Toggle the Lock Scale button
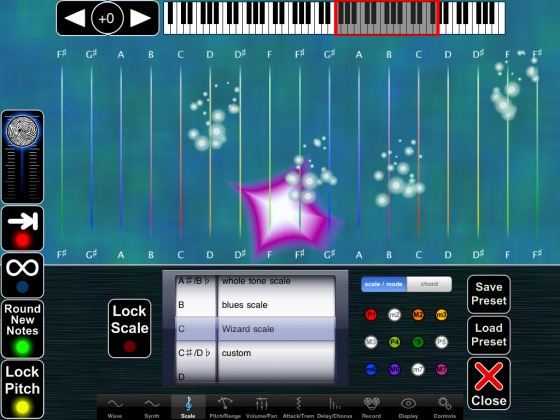This screenshot has height=420, width=560. point(129,329)
